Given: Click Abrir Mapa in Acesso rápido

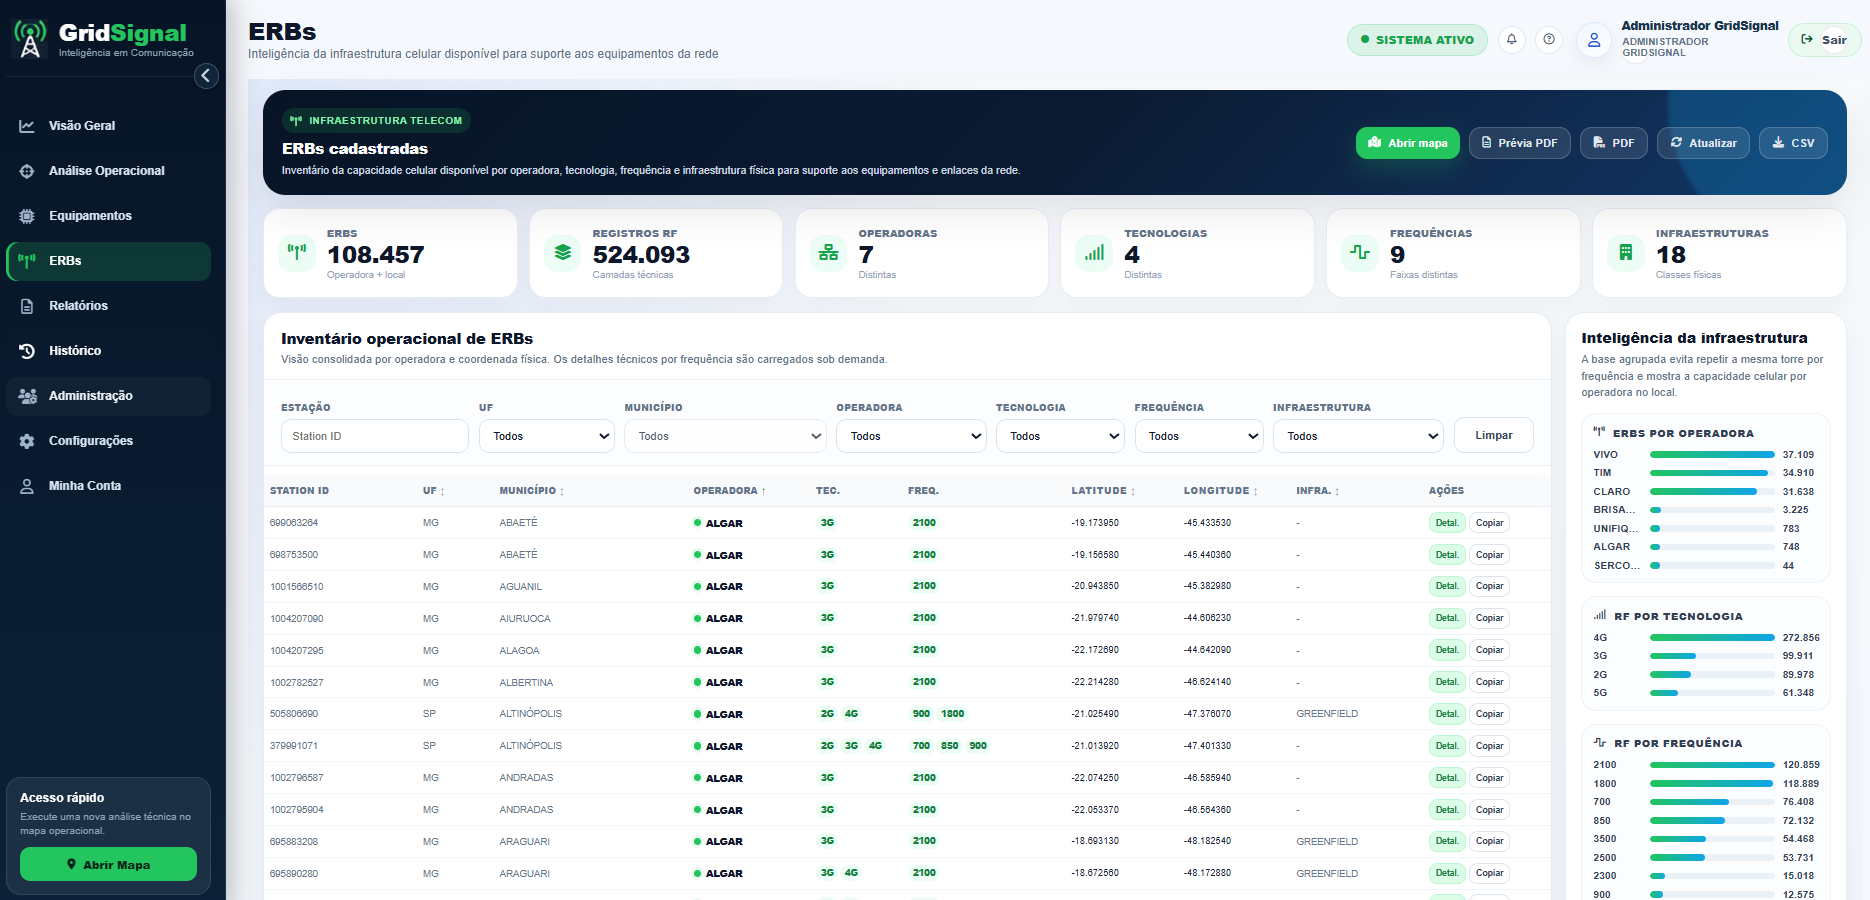Looking at the screenshot, I should click(x=108, y=864).
